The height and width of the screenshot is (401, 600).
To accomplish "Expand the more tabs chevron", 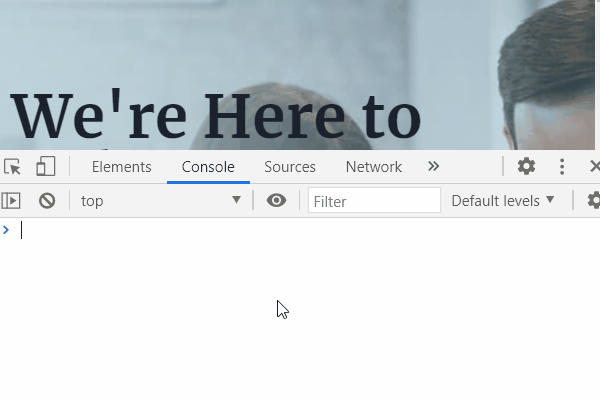I will tap(433, 166).
